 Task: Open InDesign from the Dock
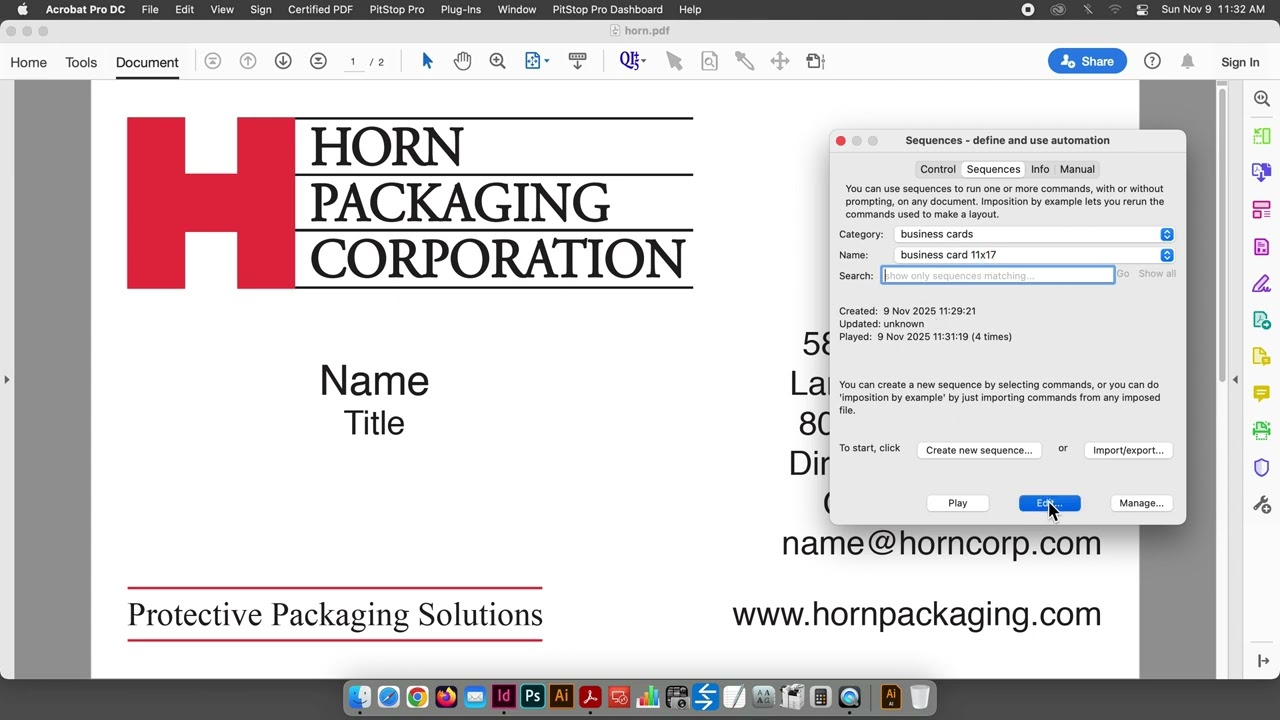pos(504,696)
